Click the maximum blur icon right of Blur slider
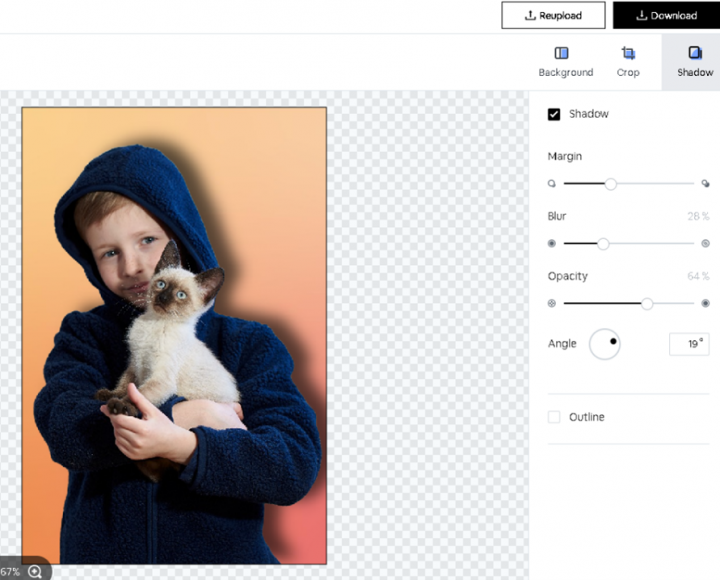Viewport: 720px width, 580px height. (705, 244)
